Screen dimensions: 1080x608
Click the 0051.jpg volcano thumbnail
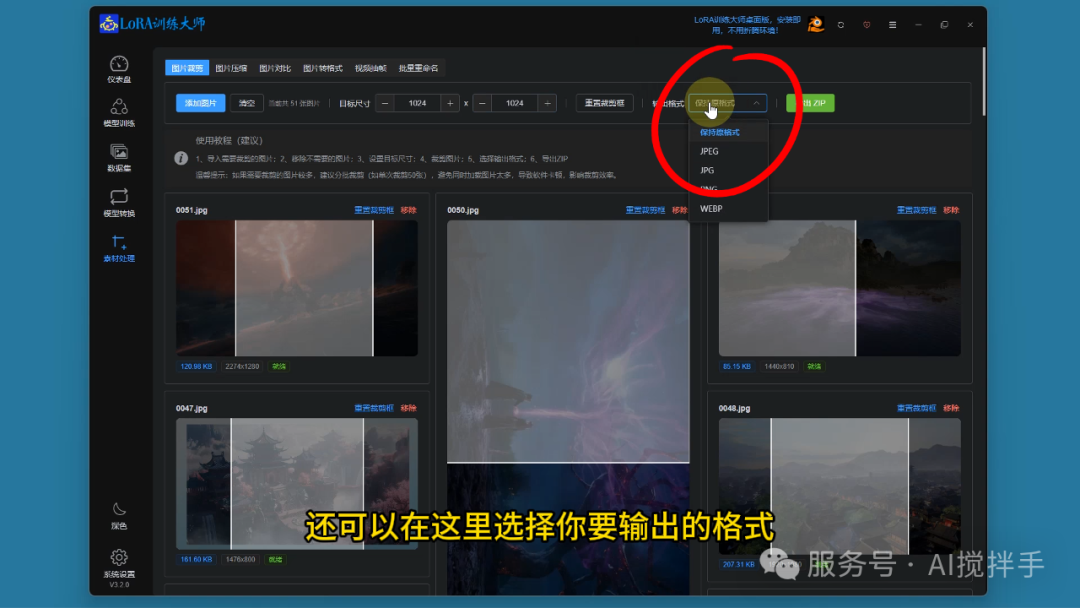tap(297, 288)
